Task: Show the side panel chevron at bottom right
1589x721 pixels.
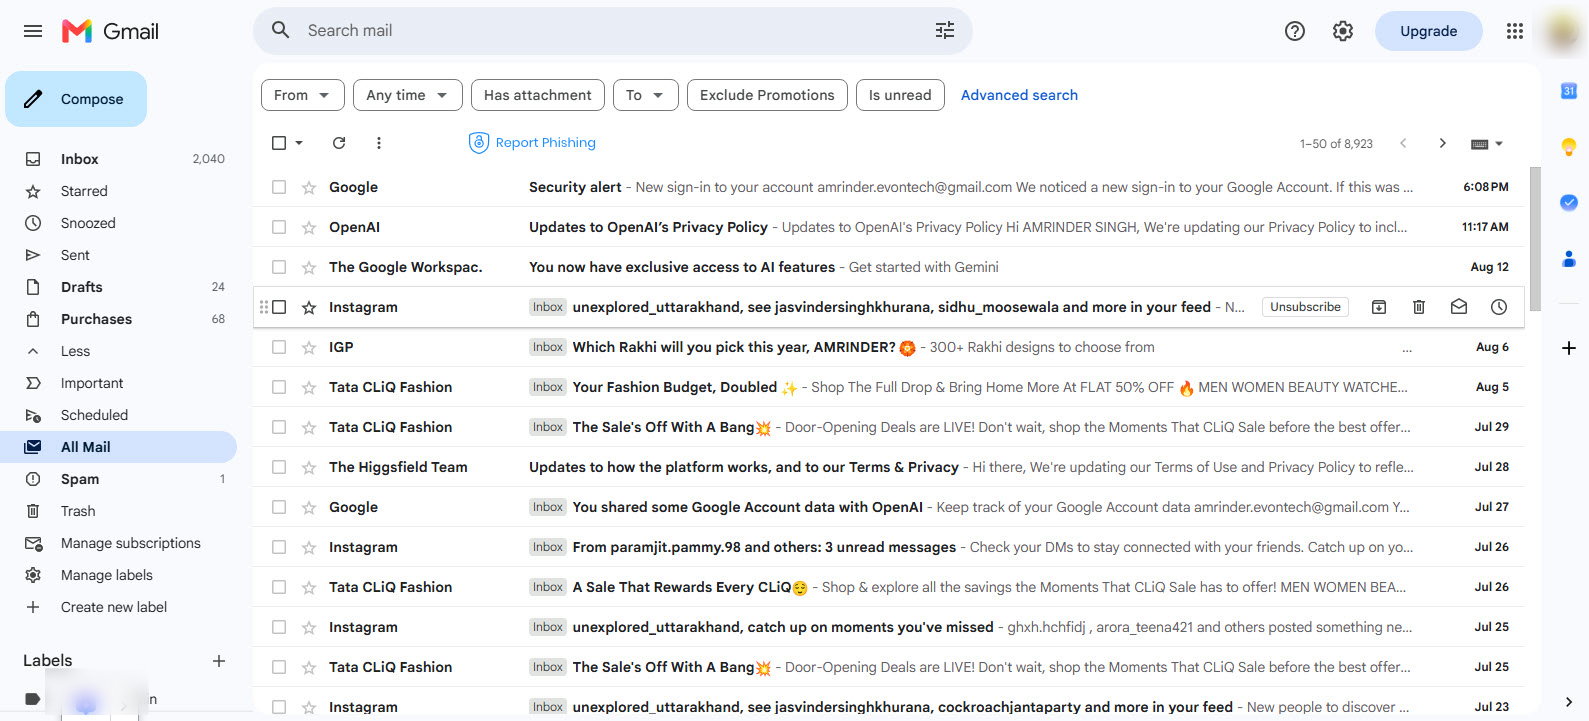Action: (x=1569, y=702)
